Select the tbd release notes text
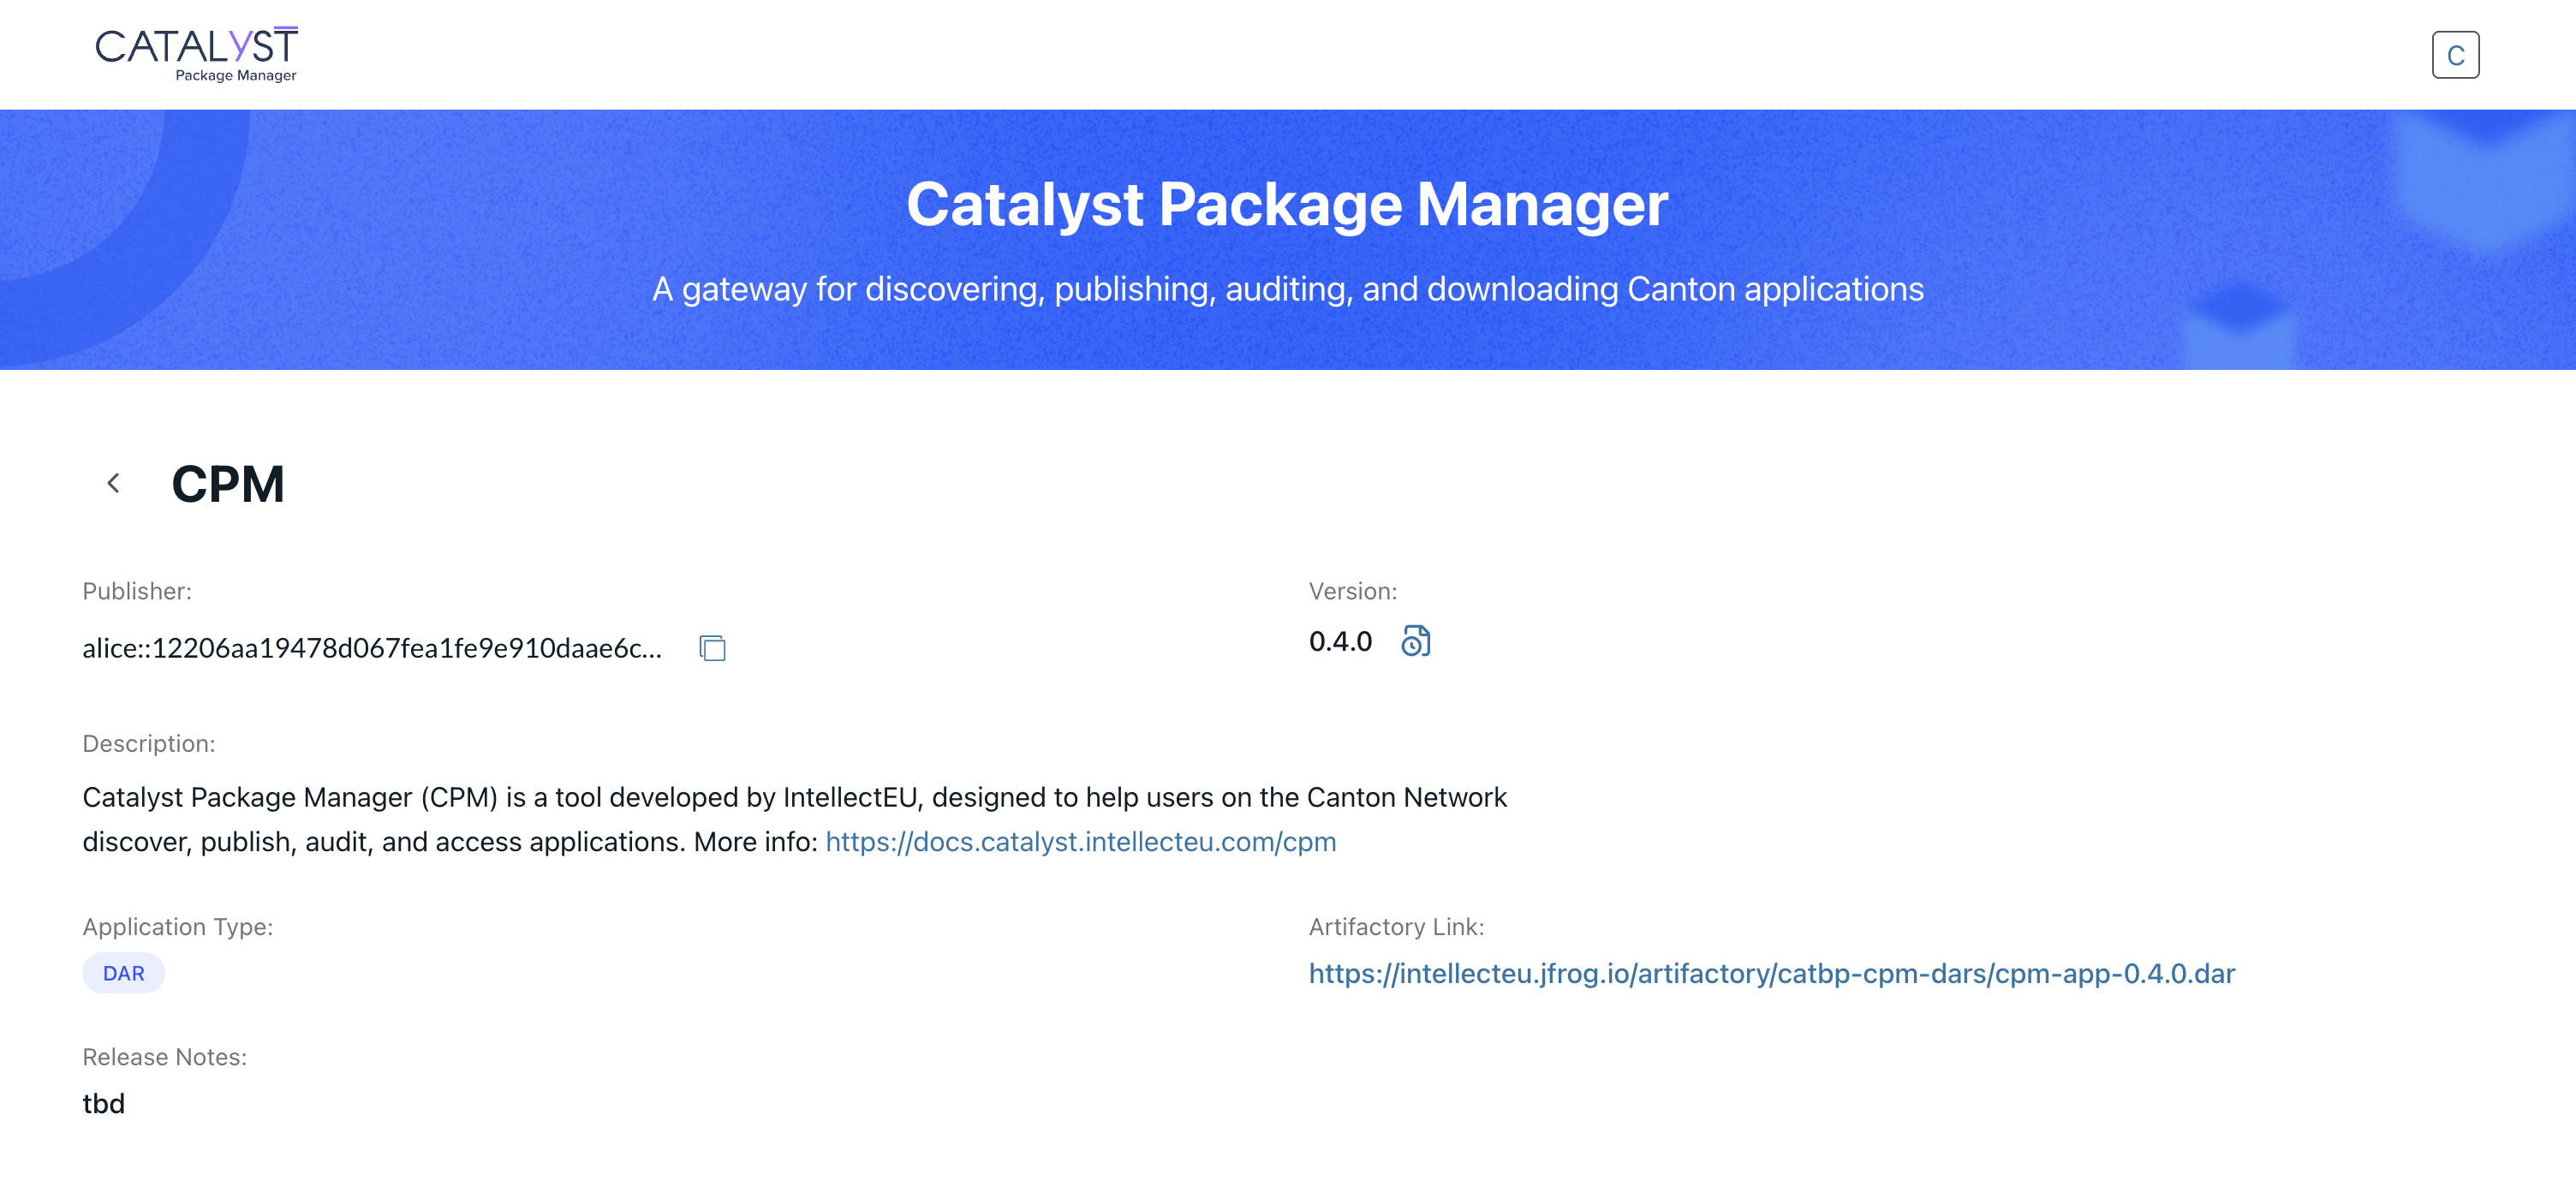 (104, 1103)
